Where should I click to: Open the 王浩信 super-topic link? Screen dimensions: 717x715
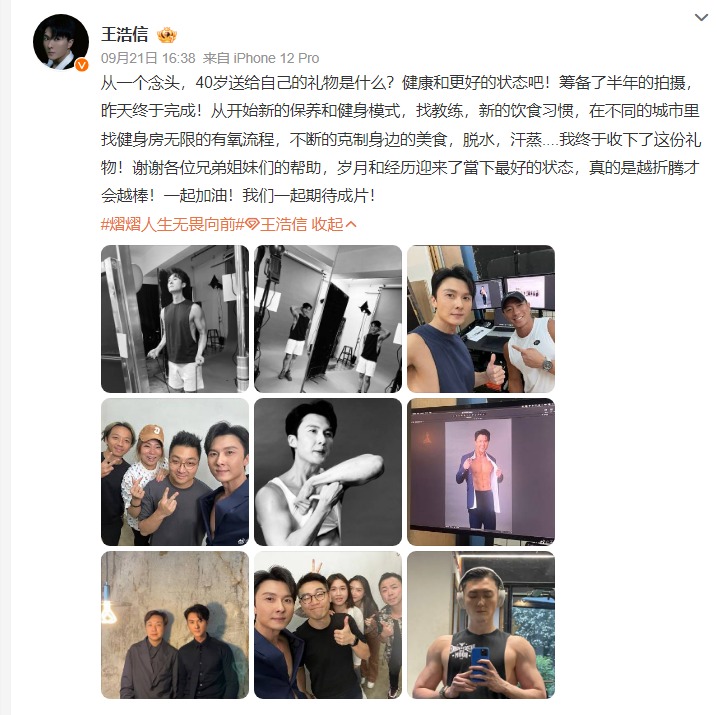point(283,224)
